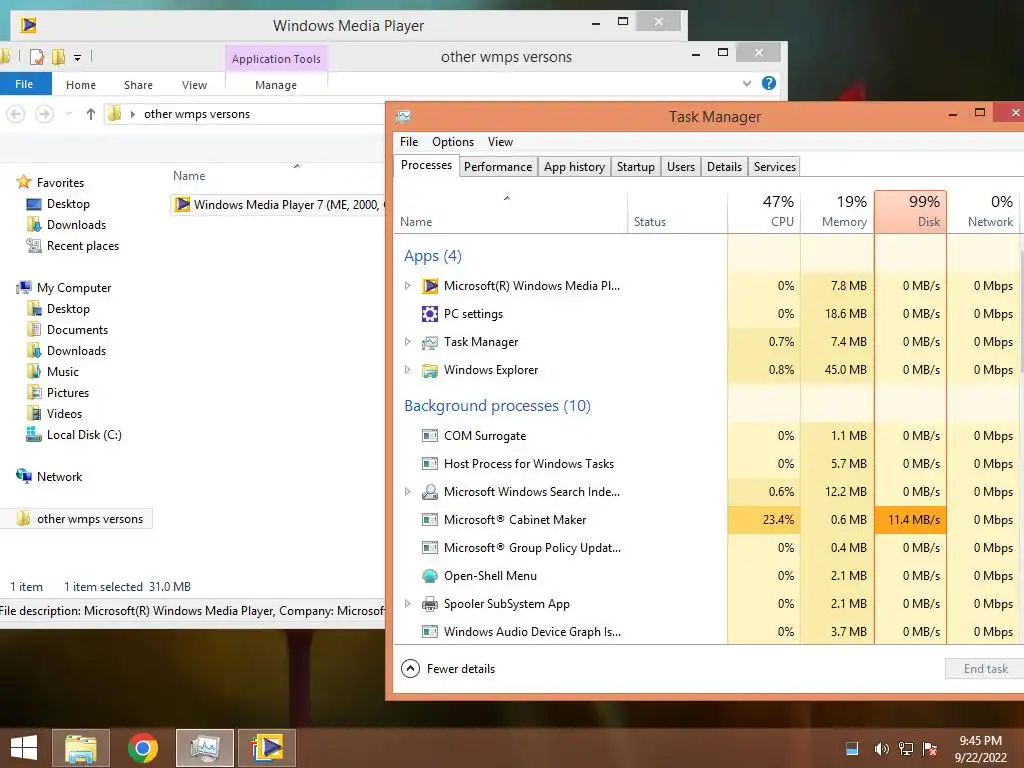
Task: Click the volume speaker tray icon
Action: [881, 749]
